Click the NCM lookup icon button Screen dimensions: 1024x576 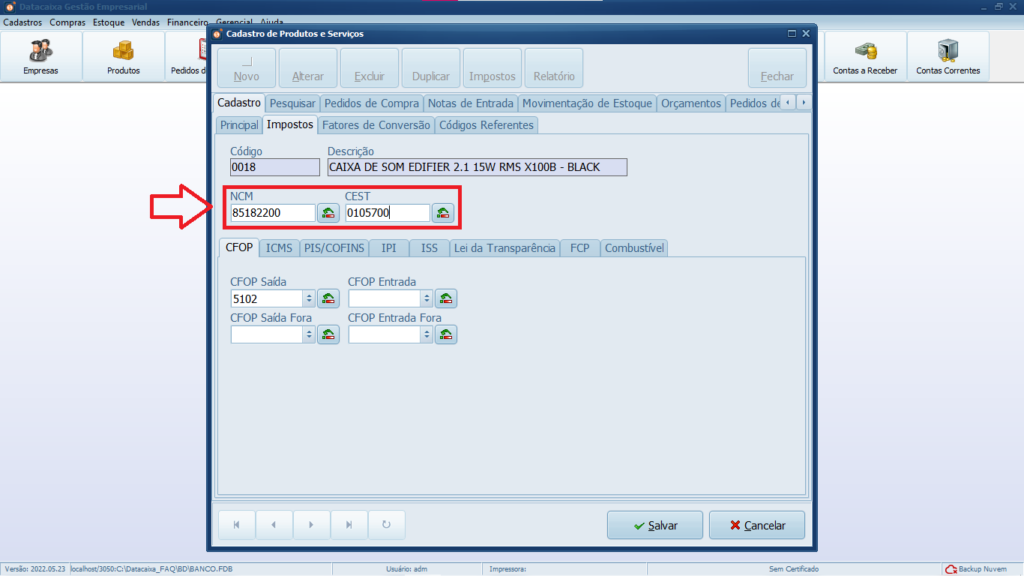point(328,213)
